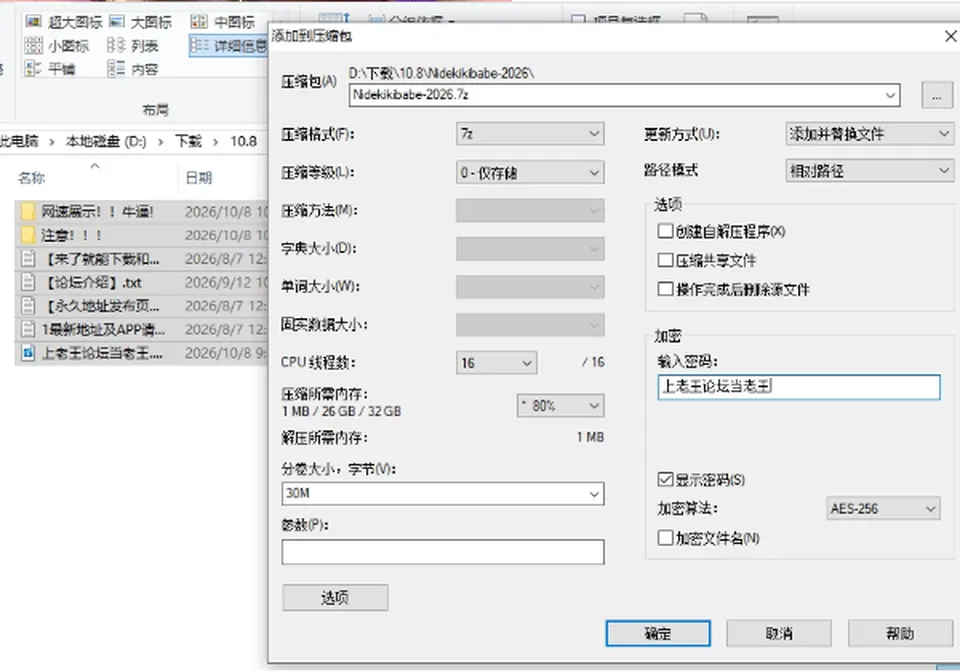Enable 加密文件名 checkbox
The height and width of the screenshot is (672, 960).
click(665, 538)
